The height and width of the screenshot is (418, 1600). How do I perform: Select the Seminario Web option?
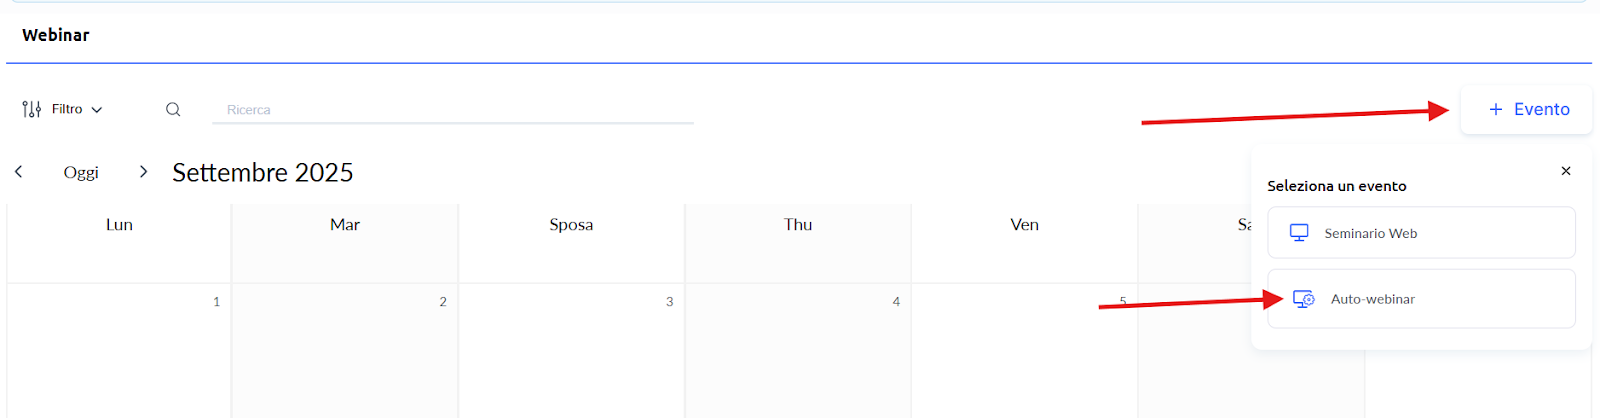point(1420,233)
